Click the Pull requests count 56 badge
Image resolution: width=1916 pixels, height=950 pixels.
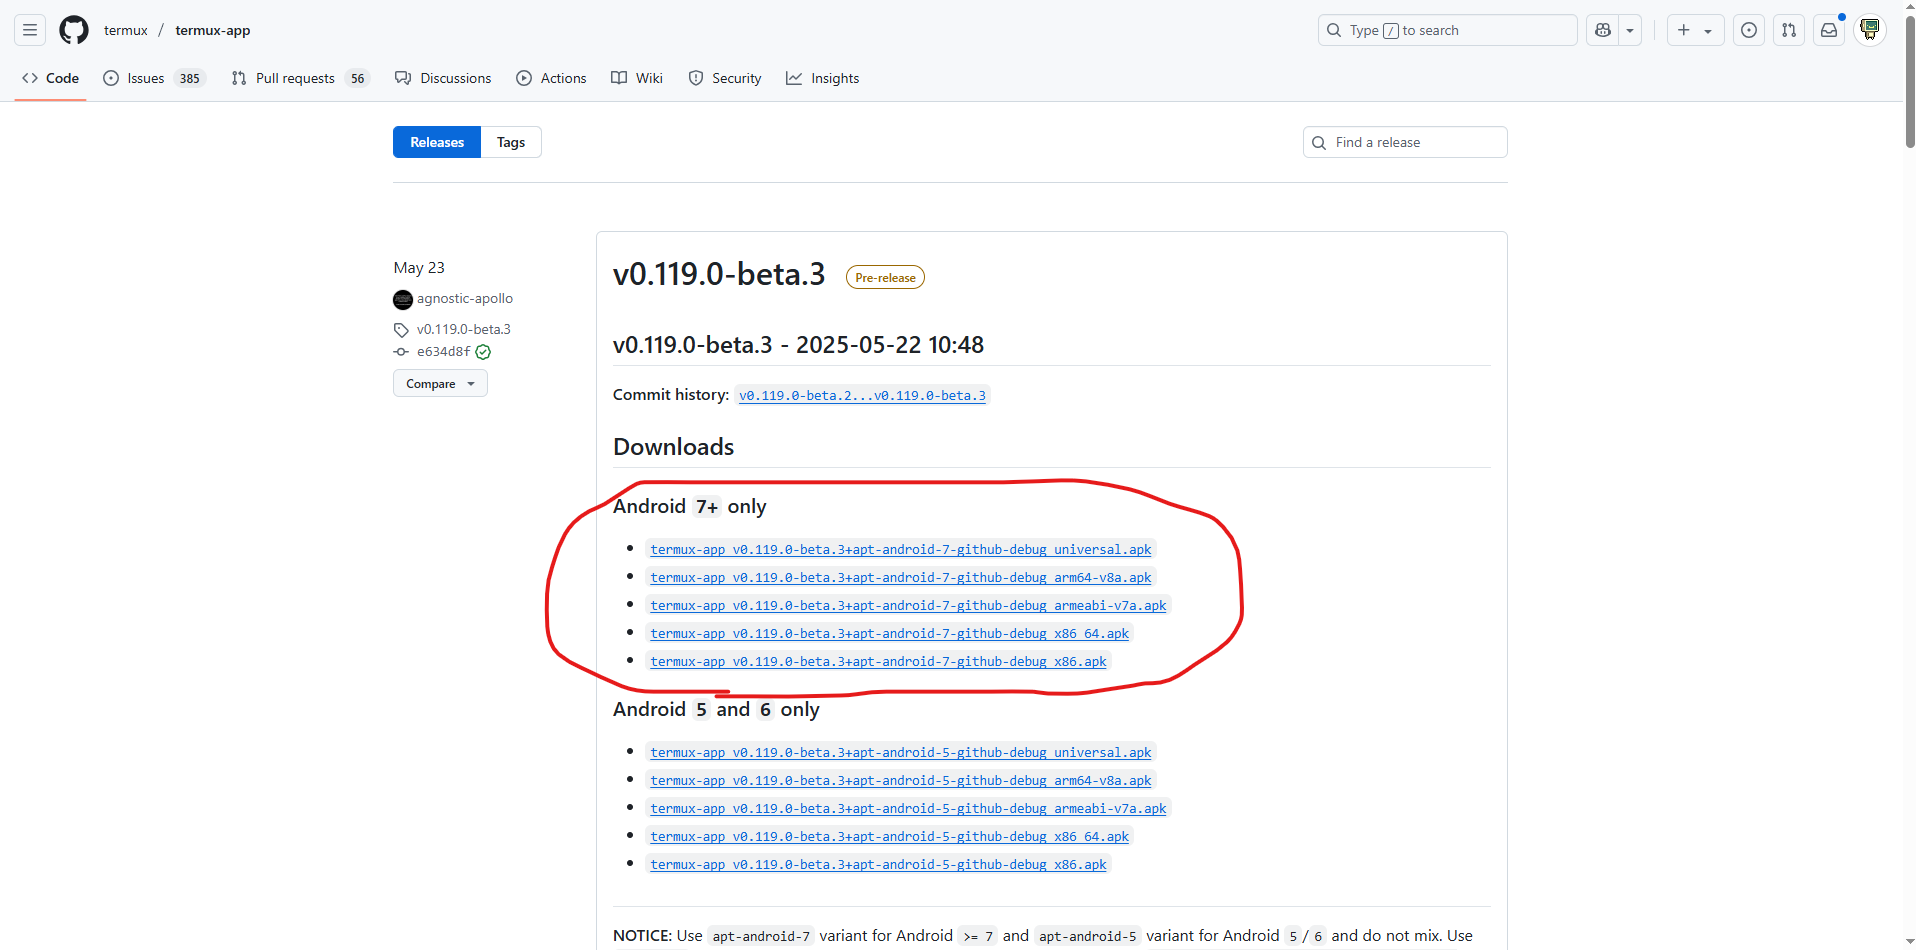(357, 78)
